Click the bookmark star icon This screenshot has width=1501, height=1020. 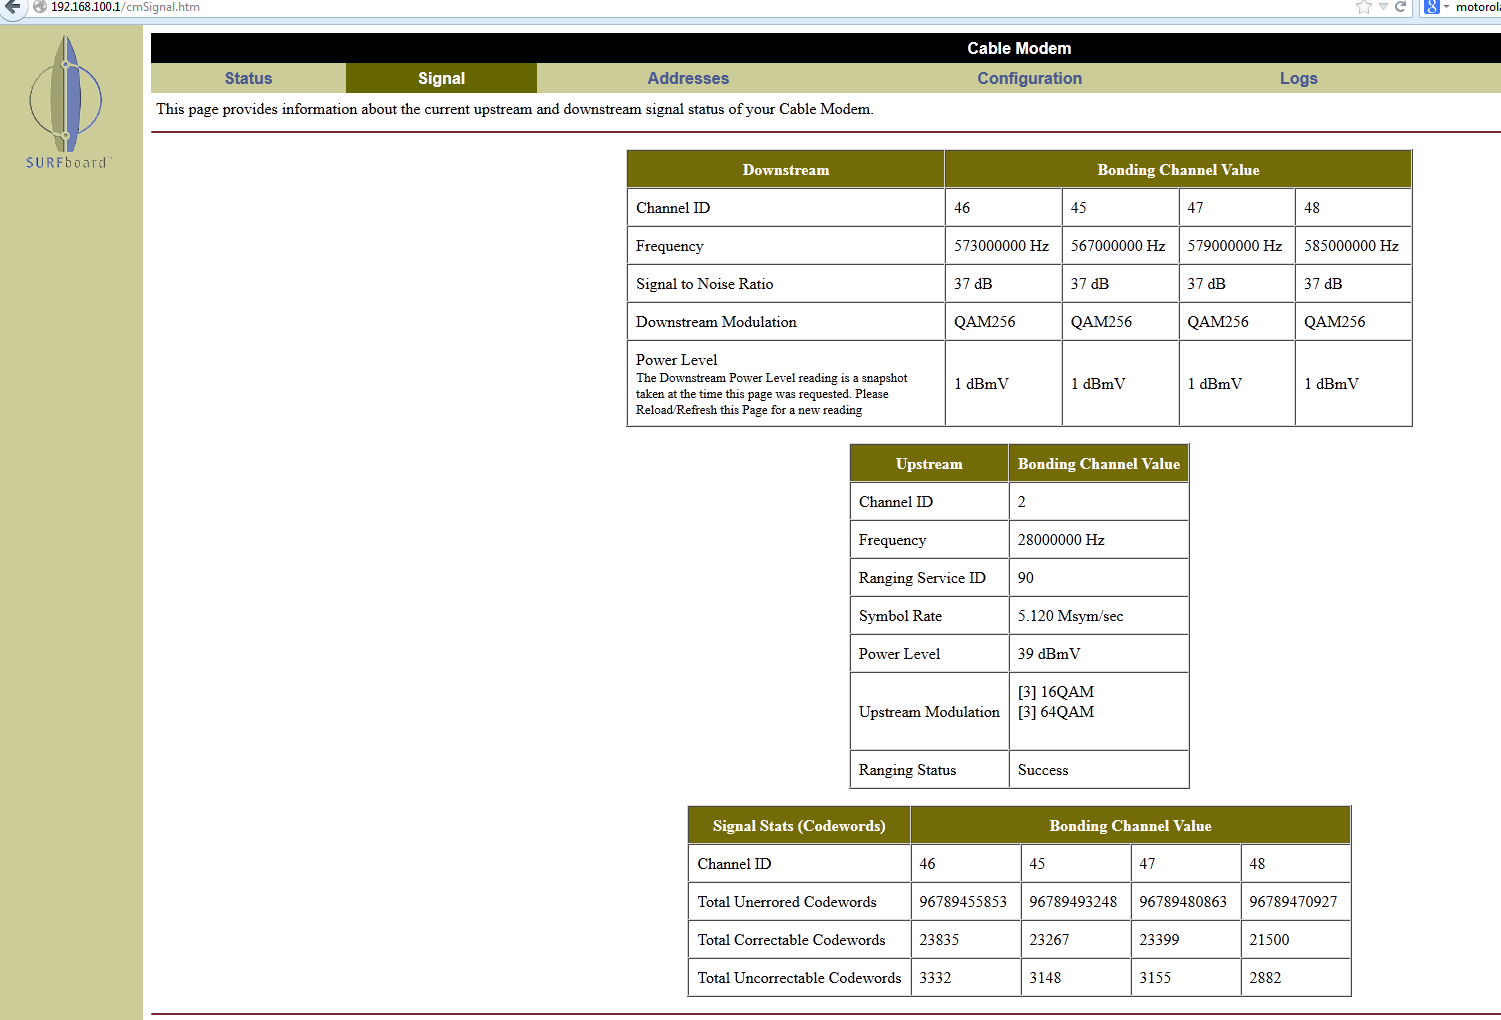tap(1363, 7)
